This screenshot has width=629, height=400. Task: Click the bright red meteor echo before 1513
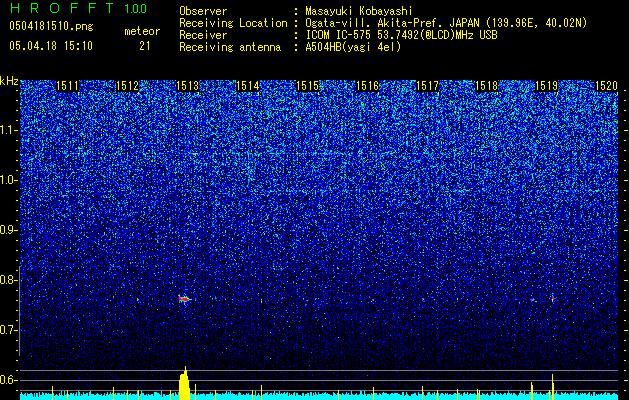(185, 299)
